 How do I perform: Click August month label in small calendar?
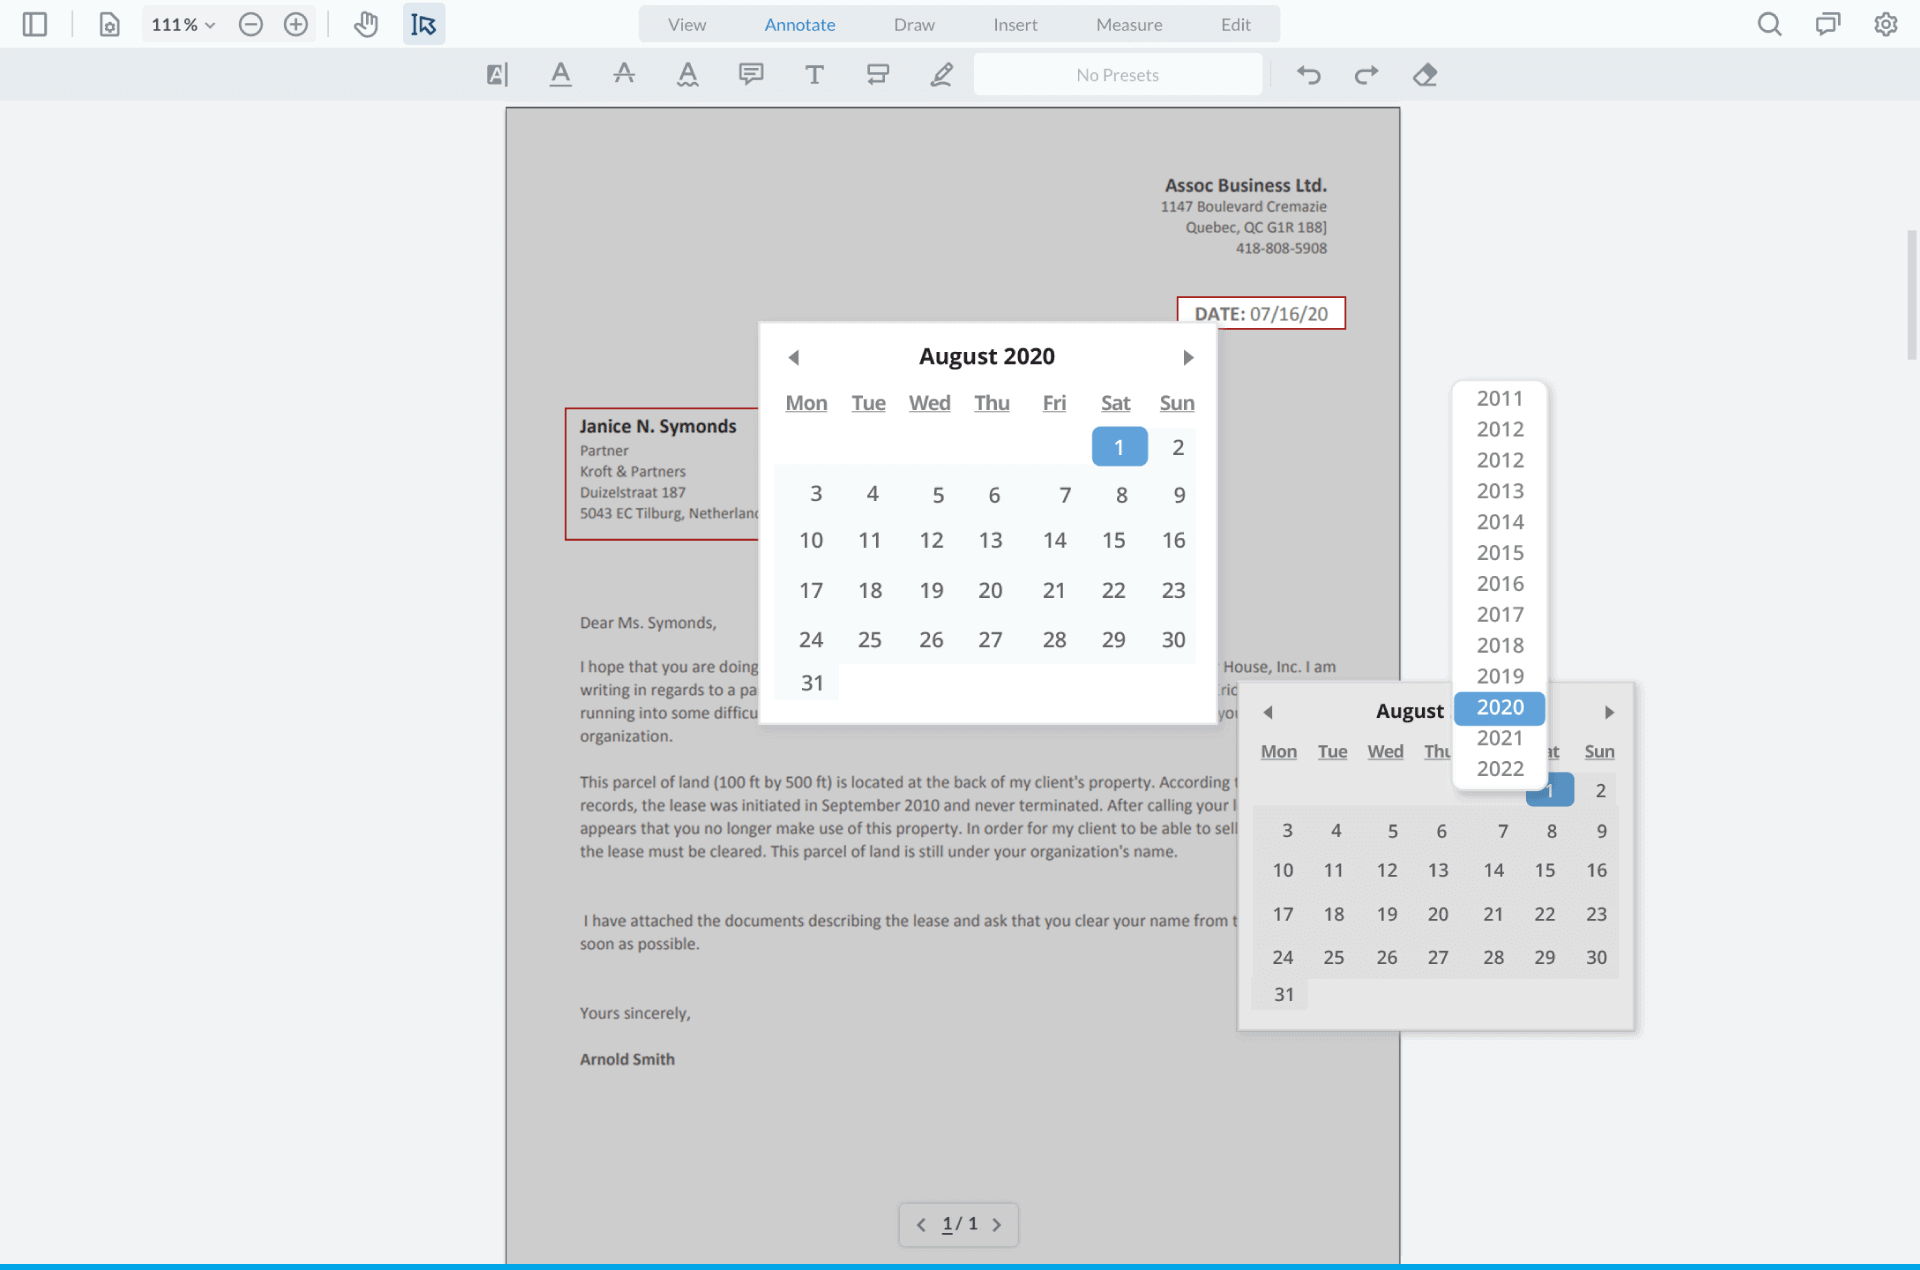[x=1409, y=711]
